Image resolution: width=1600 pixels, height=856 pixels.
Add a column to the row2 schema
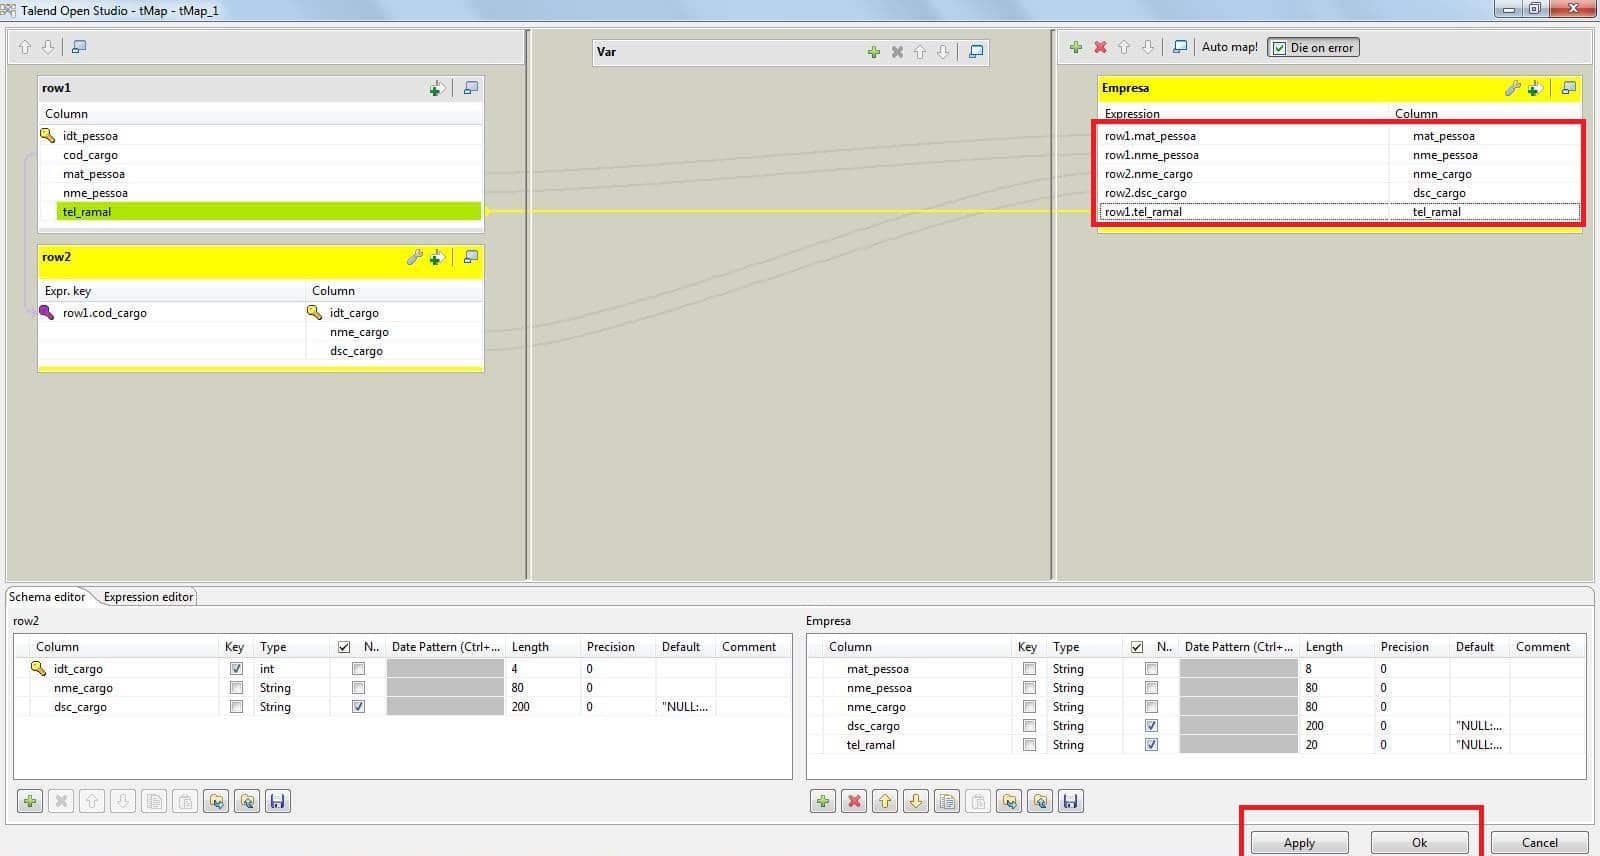pyautogui.click(x=30, y=801)
